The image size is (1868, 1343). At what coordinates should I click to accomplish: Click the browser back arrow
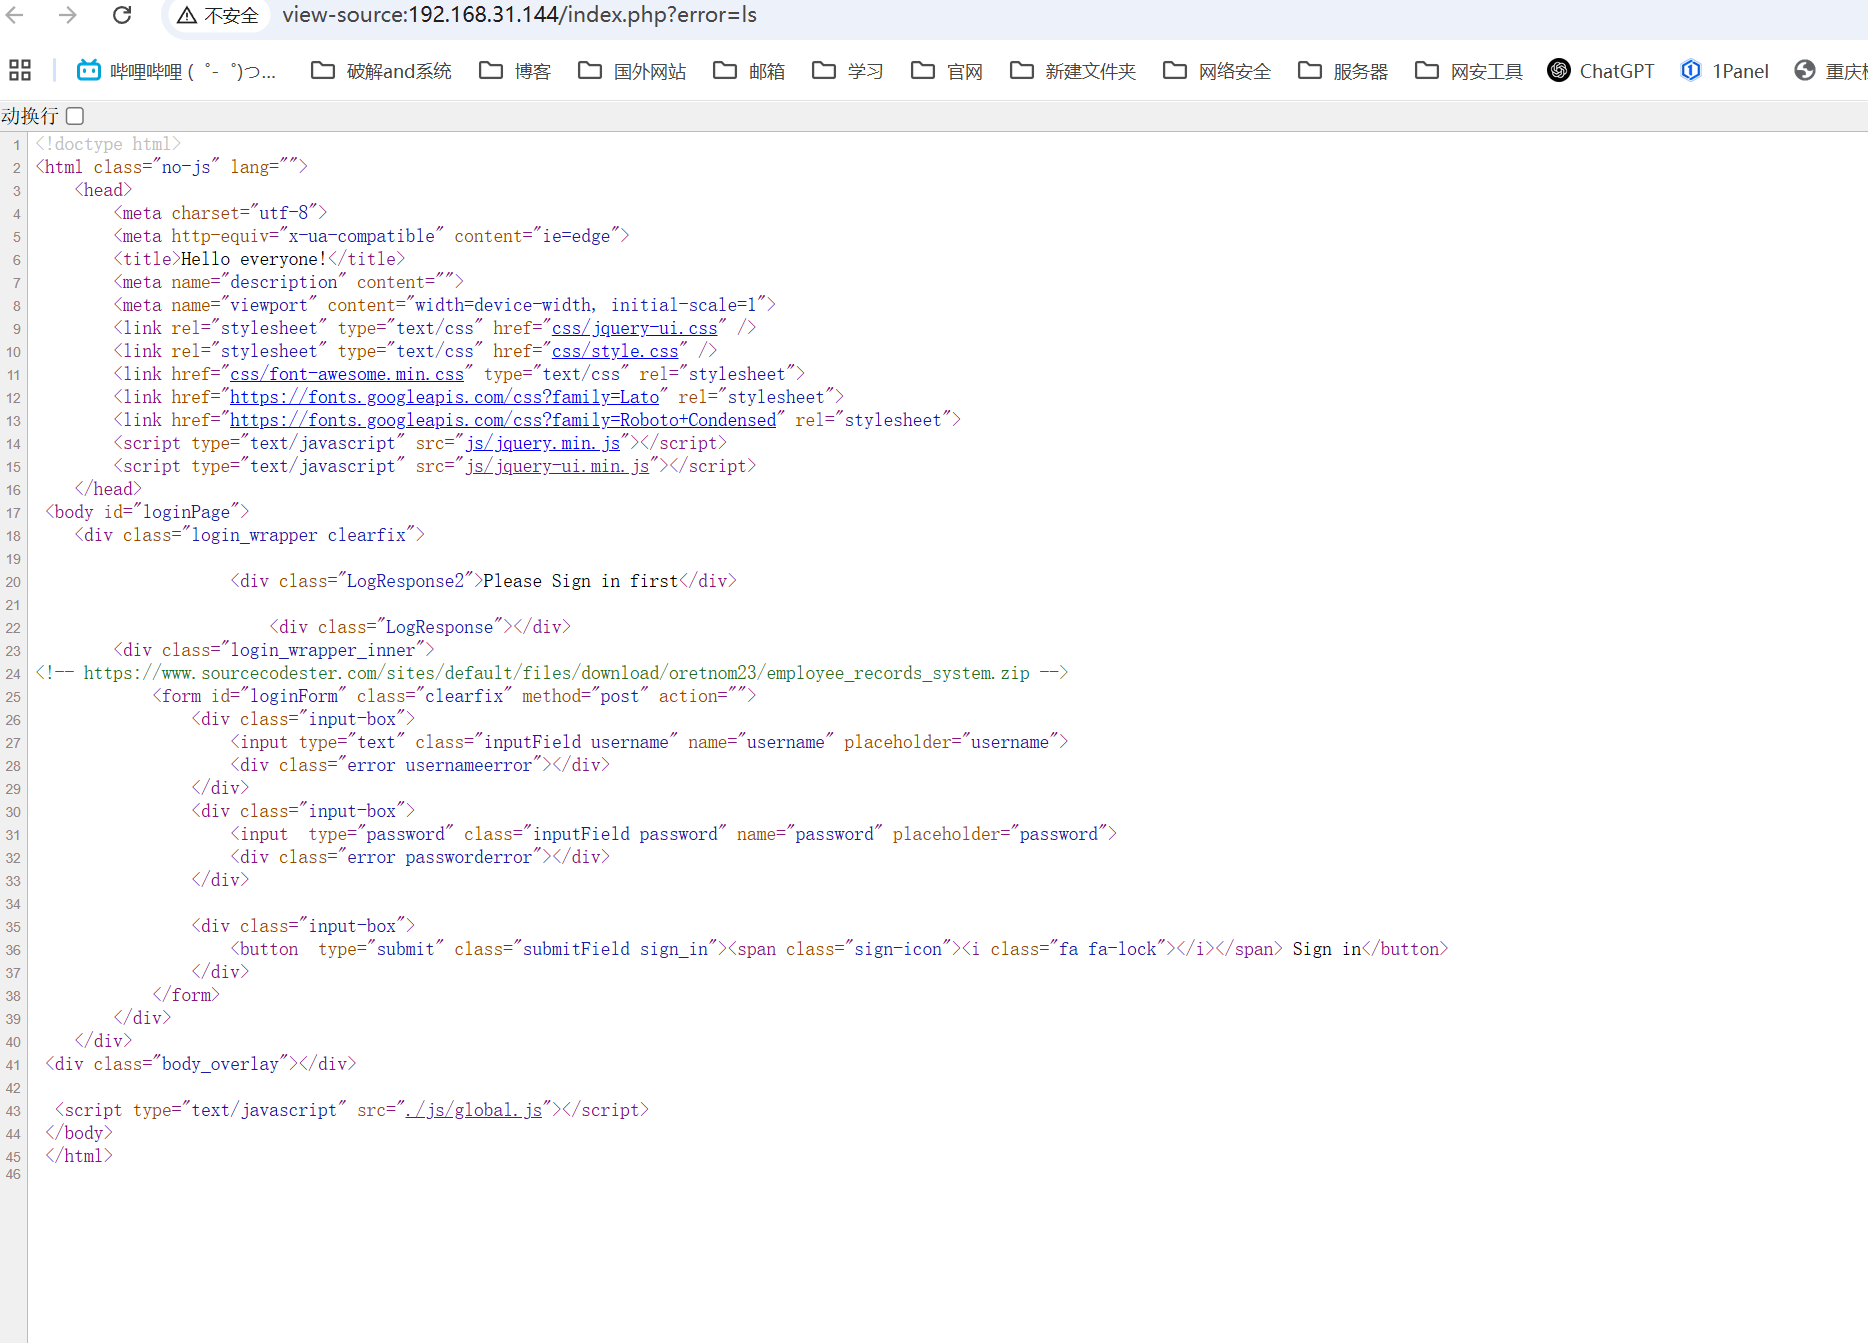[x=16, y=15]
